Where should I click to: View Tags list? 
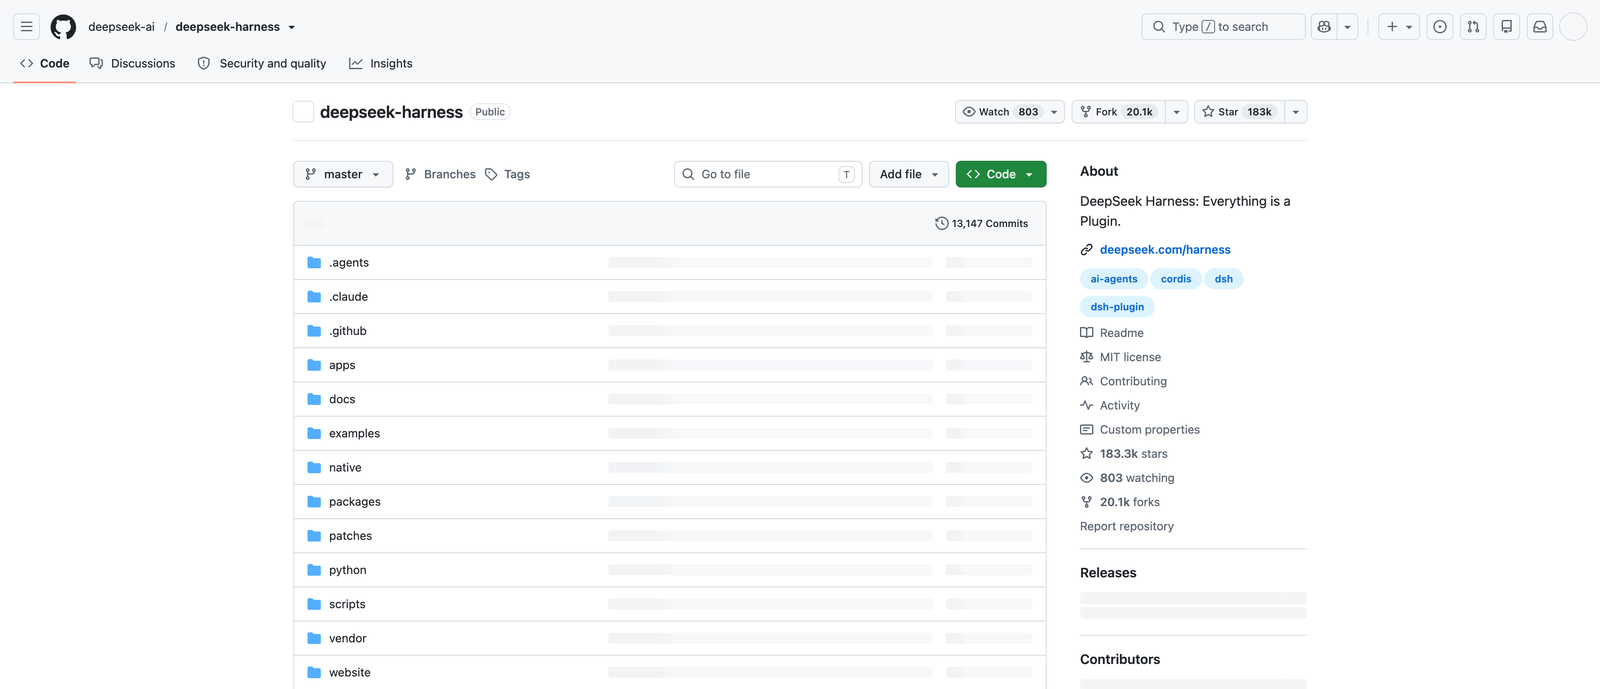[x=508, y=174]
